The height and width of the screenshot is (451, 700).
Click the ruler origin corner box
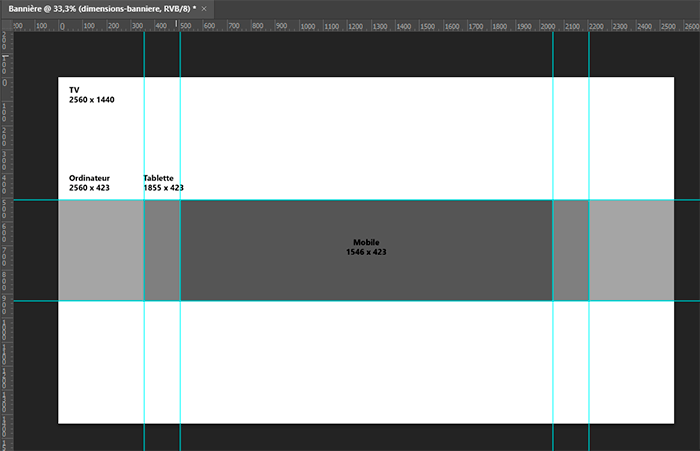tap(5, 24)
